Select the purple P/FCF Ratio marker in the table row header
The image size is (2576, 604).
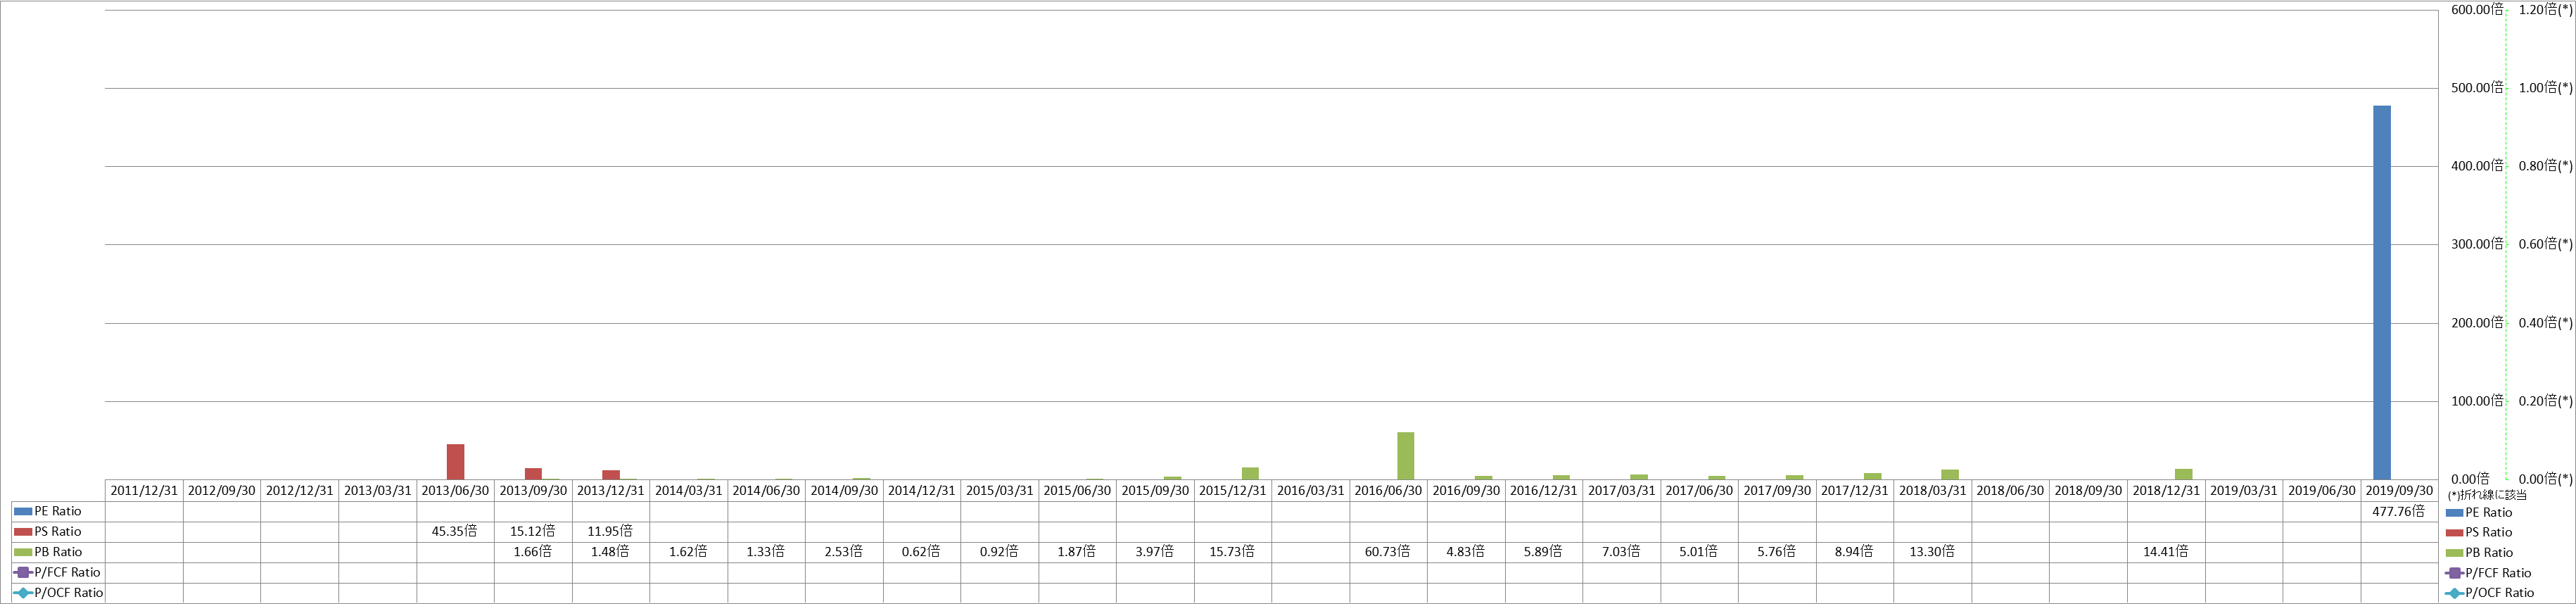(x=23, y=573)
